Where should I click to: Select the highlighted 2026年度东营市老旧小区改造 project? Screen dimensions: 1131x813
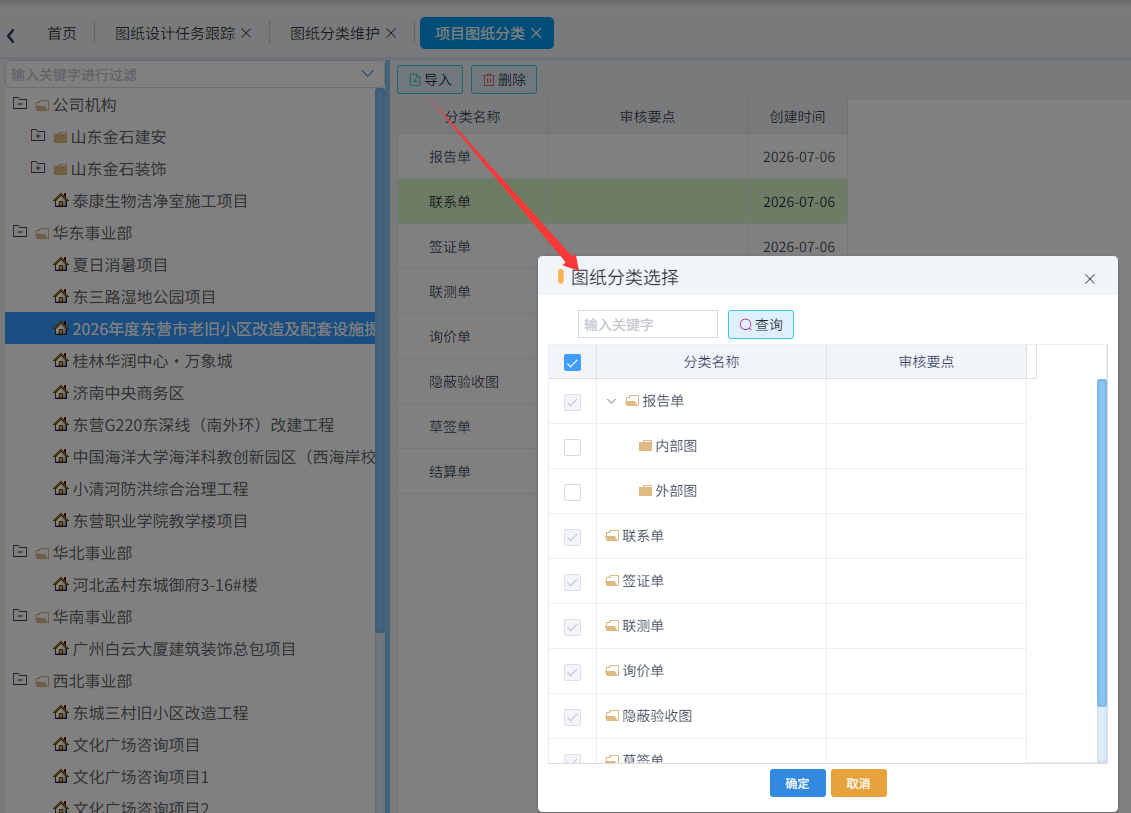click(x=190, y=328)
